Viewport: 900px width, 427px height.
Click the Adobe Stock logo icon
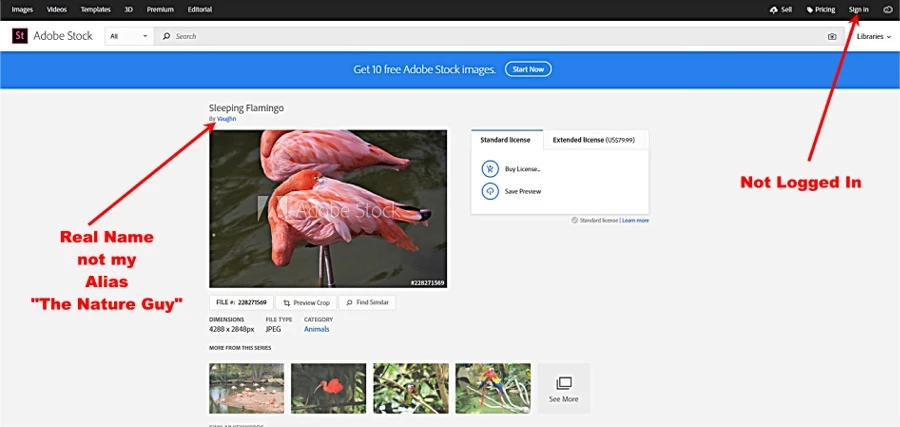coord(20,36)
